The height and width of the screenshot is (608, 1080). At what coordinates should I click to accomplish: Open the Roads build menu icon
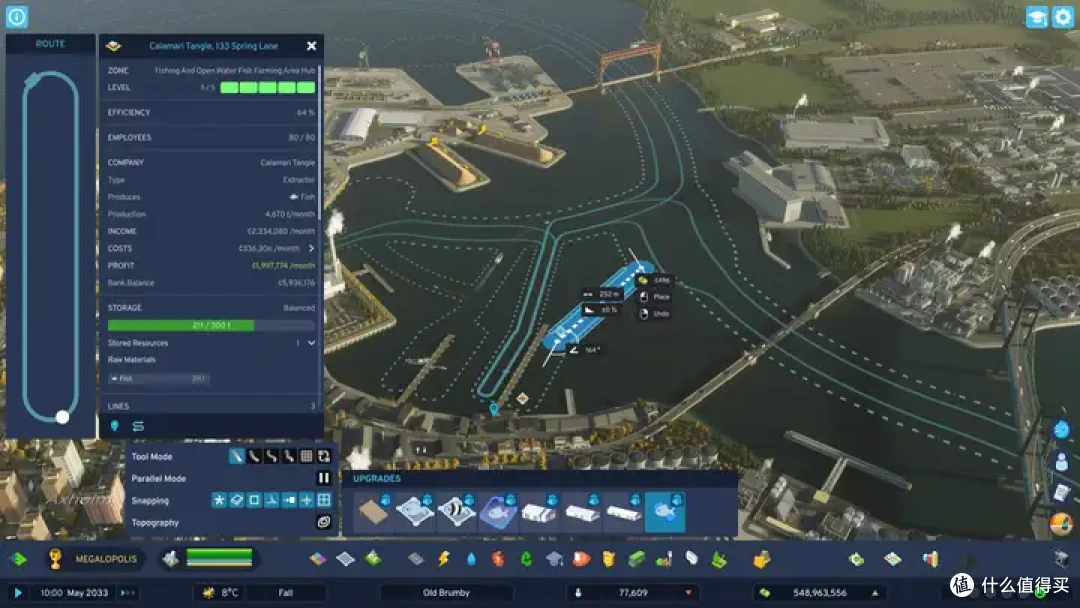[x=415, y=559]
